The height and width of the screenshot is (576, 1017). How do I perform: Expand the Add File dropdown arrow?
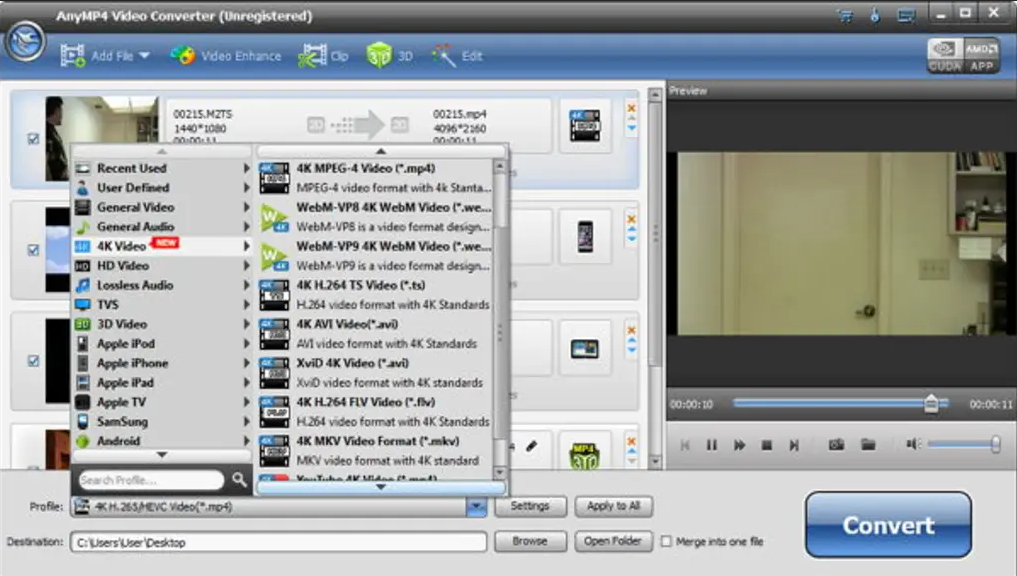(x=145, y=56)
